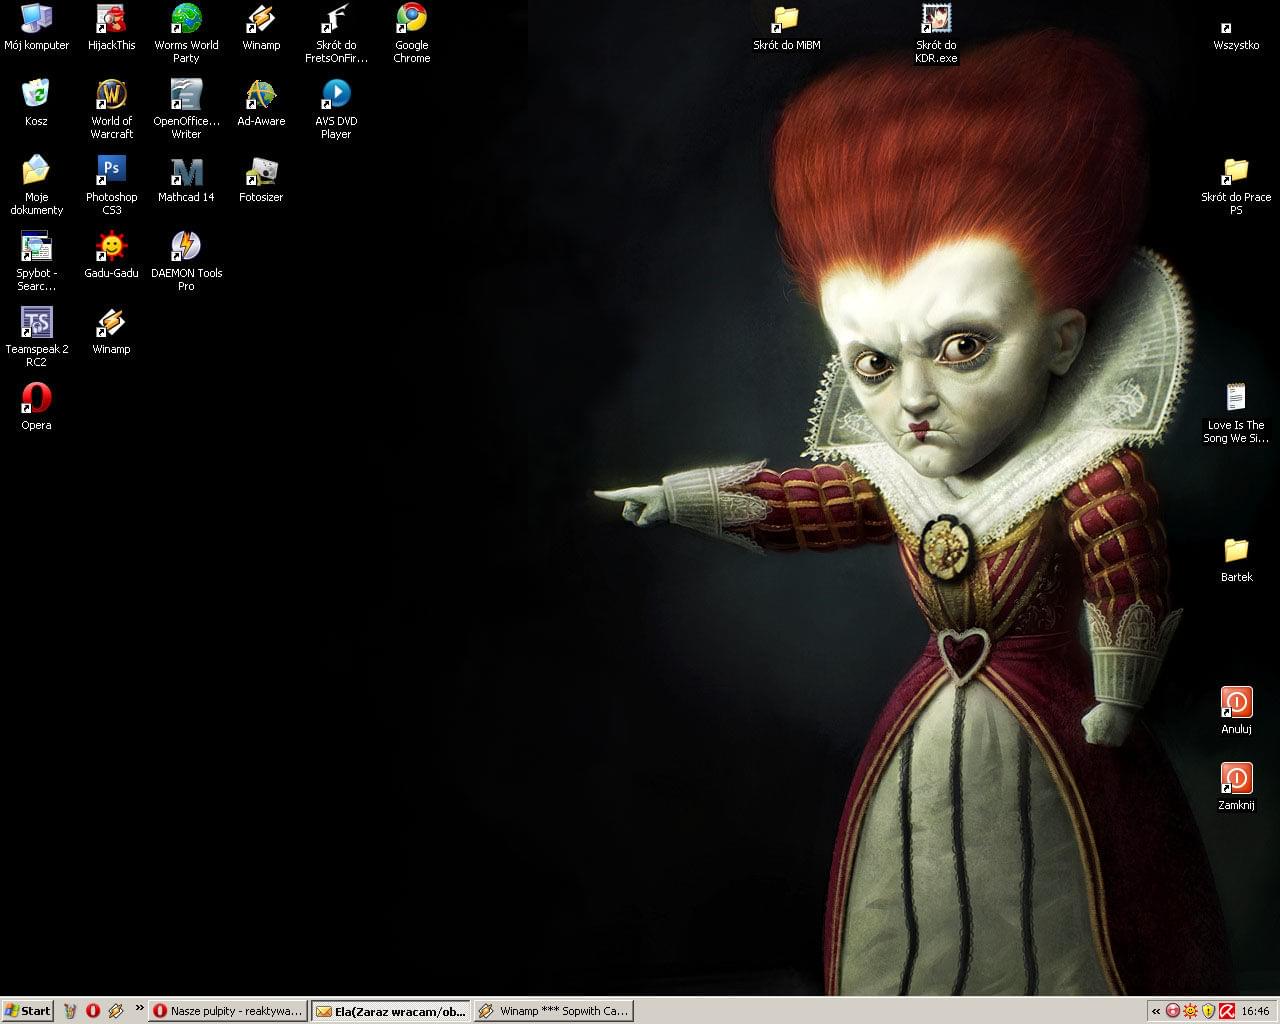Select the Love Is The Song text file

(x=1236, y=414)
